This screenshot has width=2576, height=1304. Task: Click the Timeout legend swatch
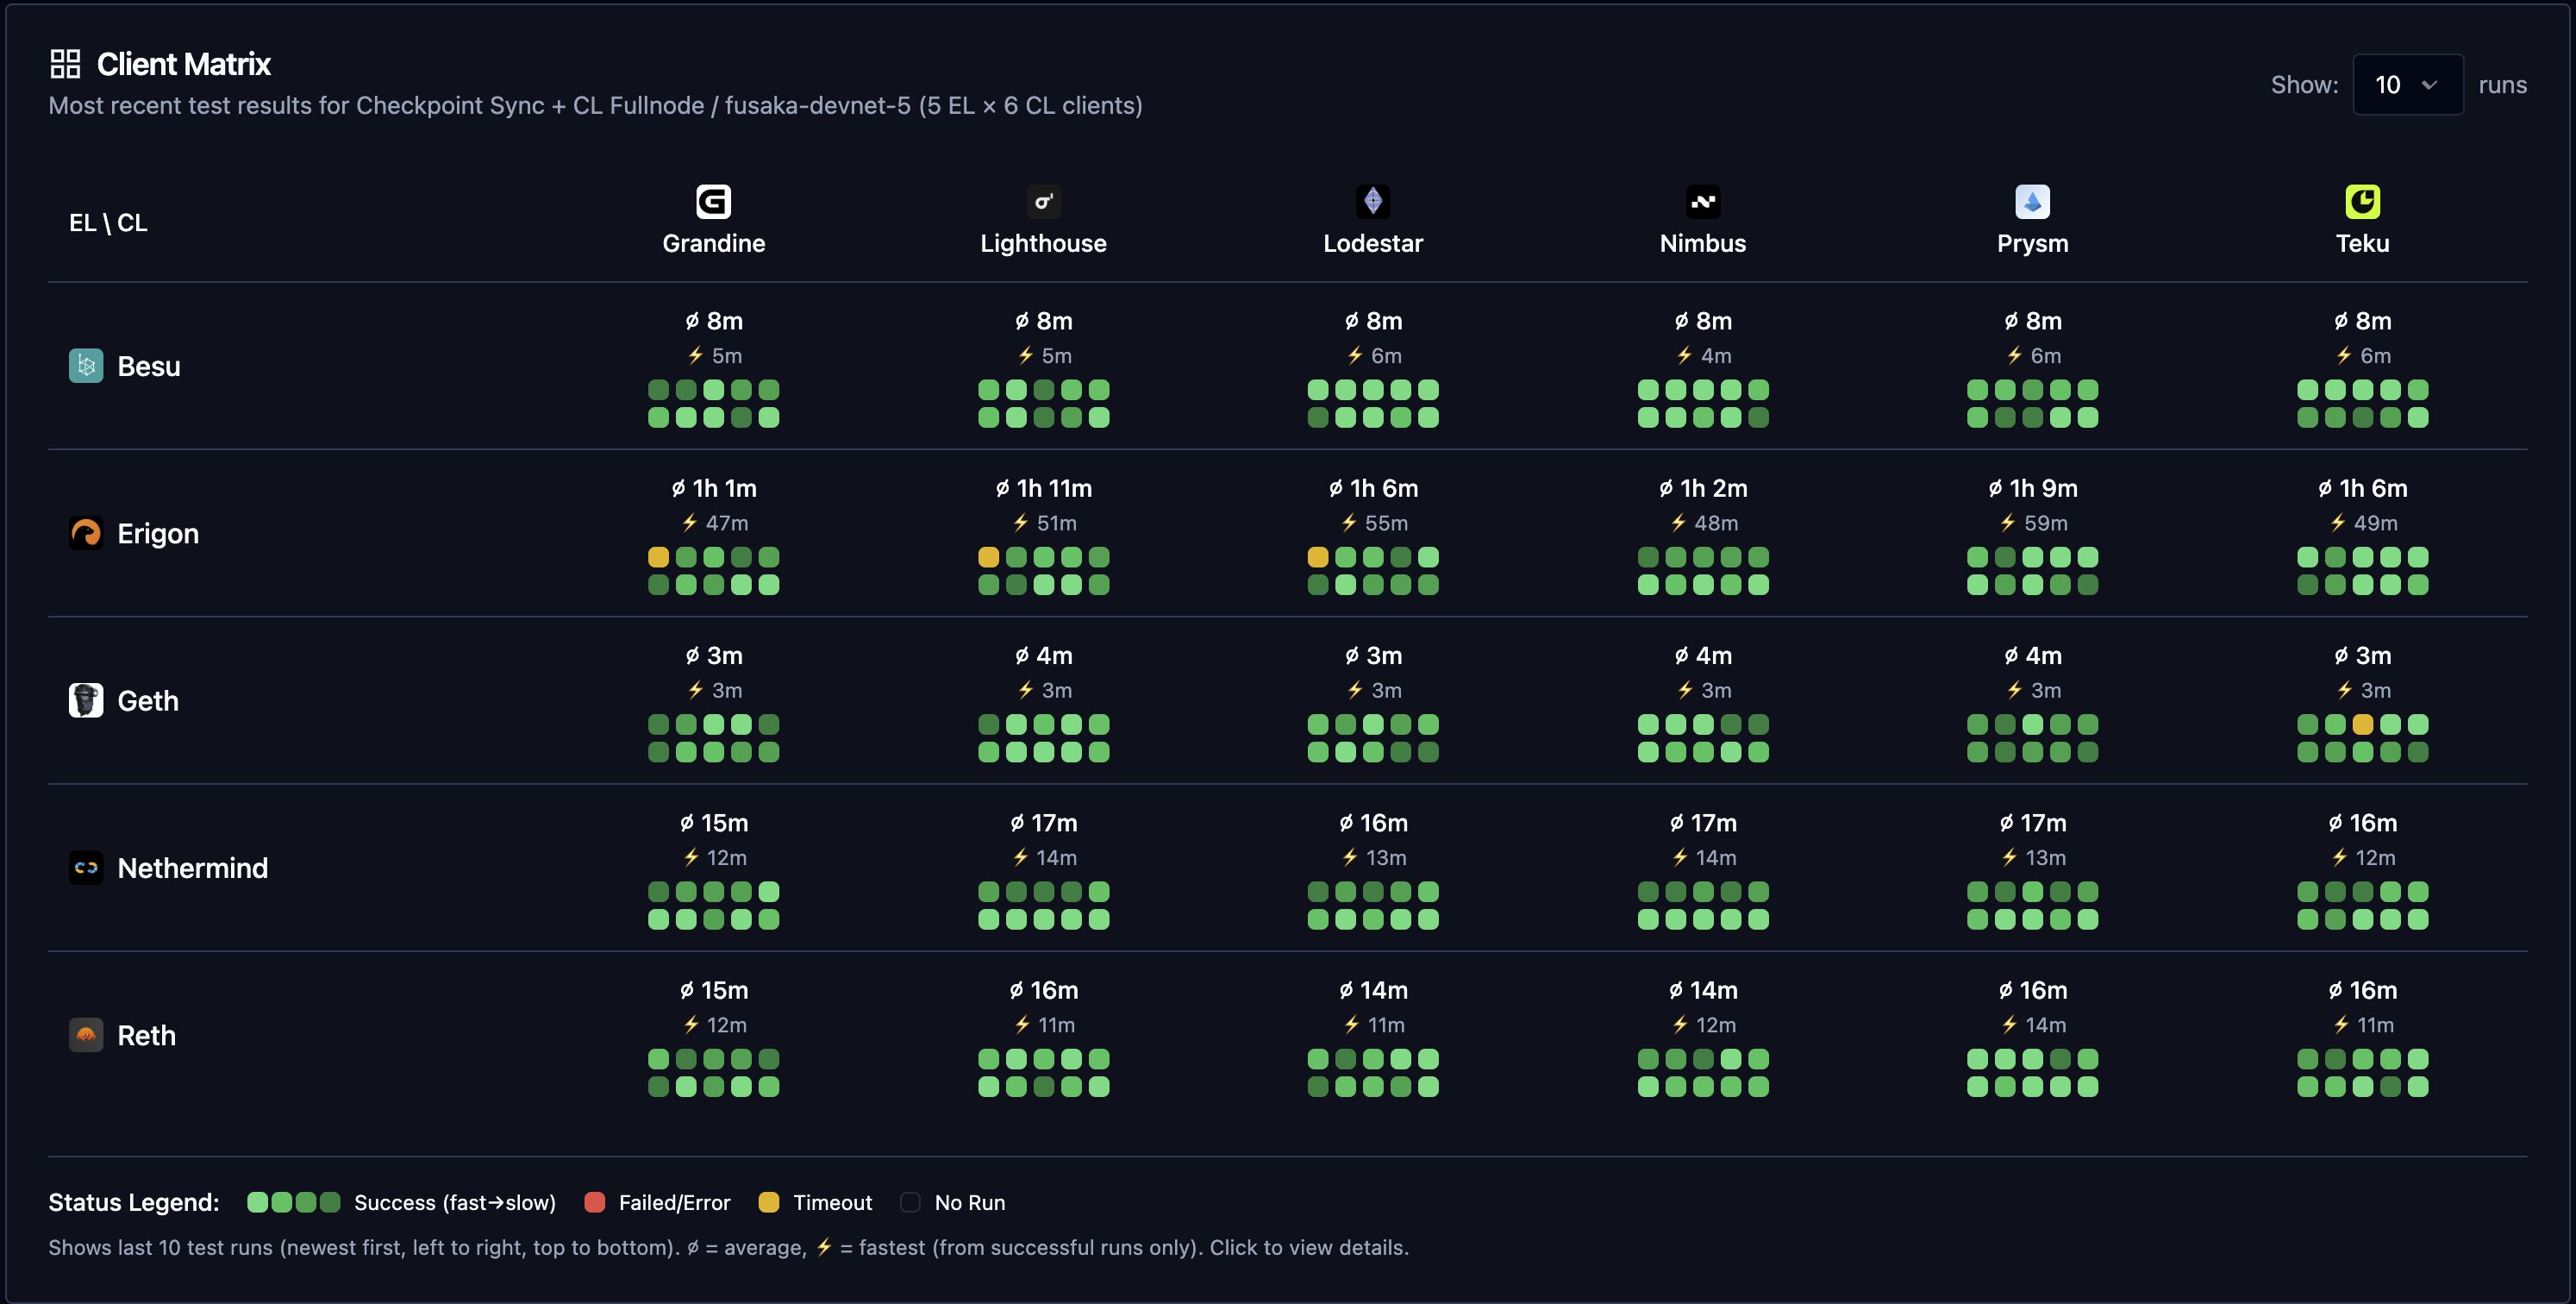tap(769, 1202)
